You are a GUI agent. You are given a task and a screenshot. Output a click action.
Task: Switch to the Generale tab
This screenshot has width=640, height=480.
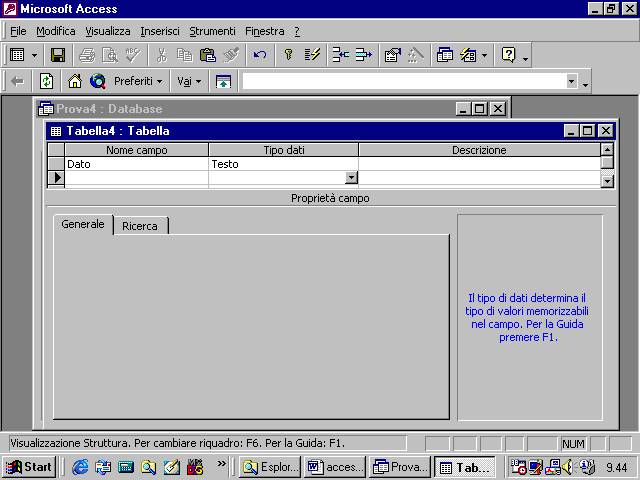[x=83, y=224]
